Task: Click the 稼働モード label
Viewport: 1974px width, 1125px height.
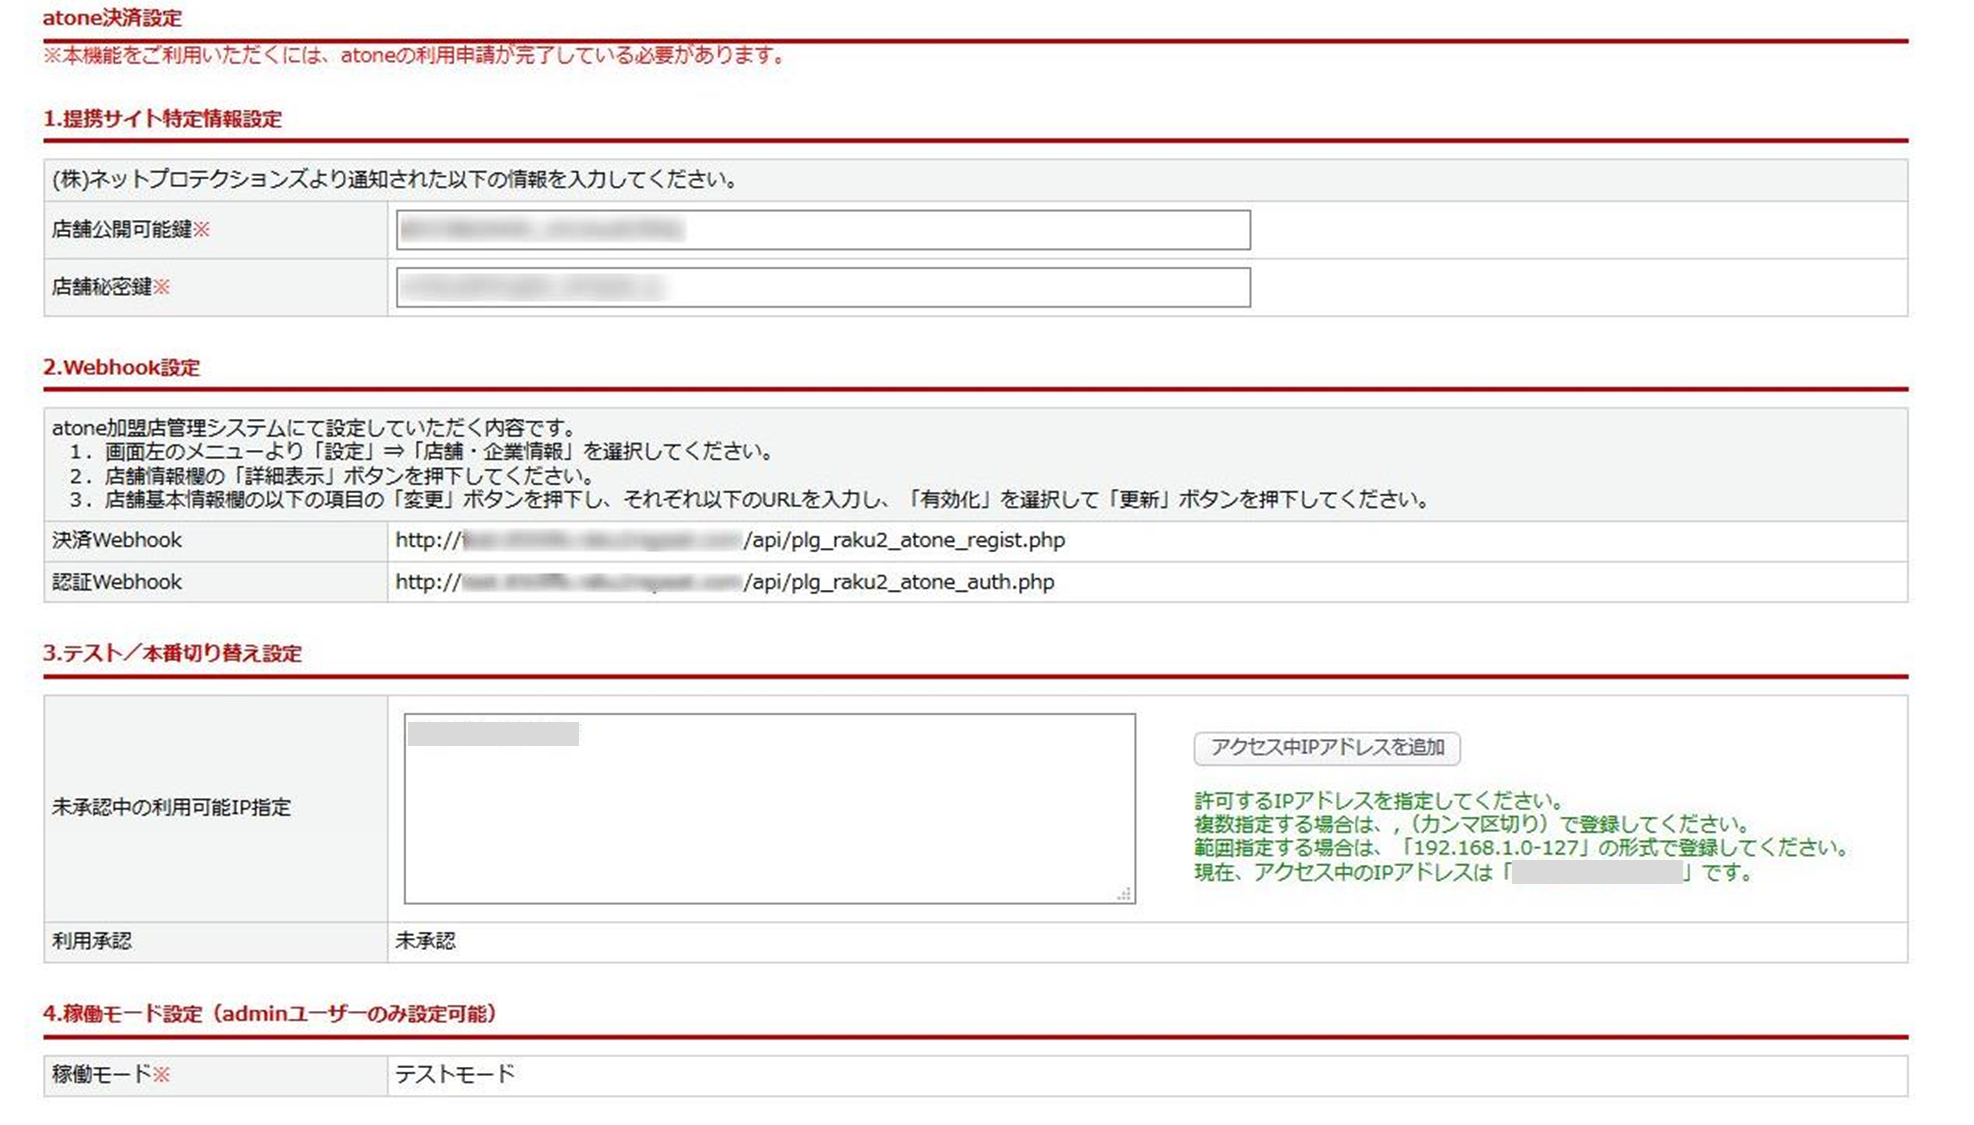Action: click(x=102, y=1075)
